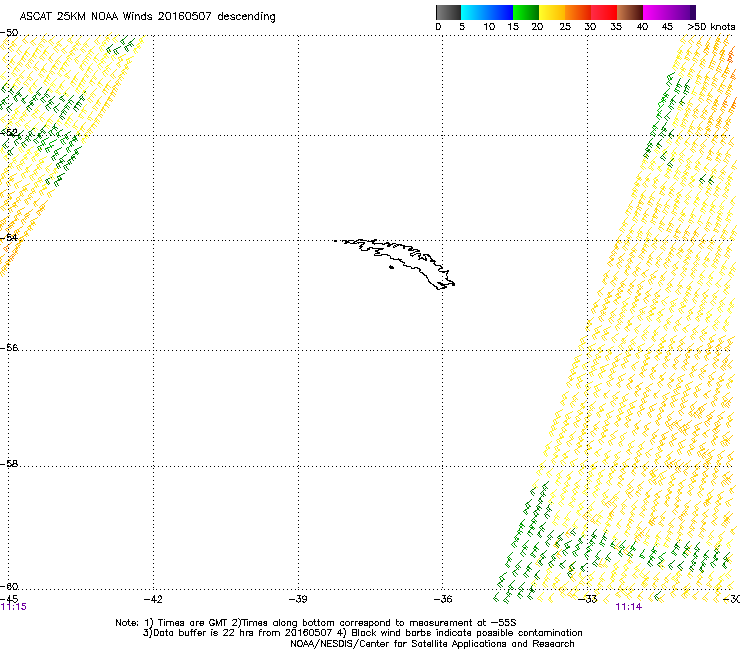The image size is (740, 650).
Task: Click the legend tick label '10'
Action: pyautogui.click(x=489, y=27)
